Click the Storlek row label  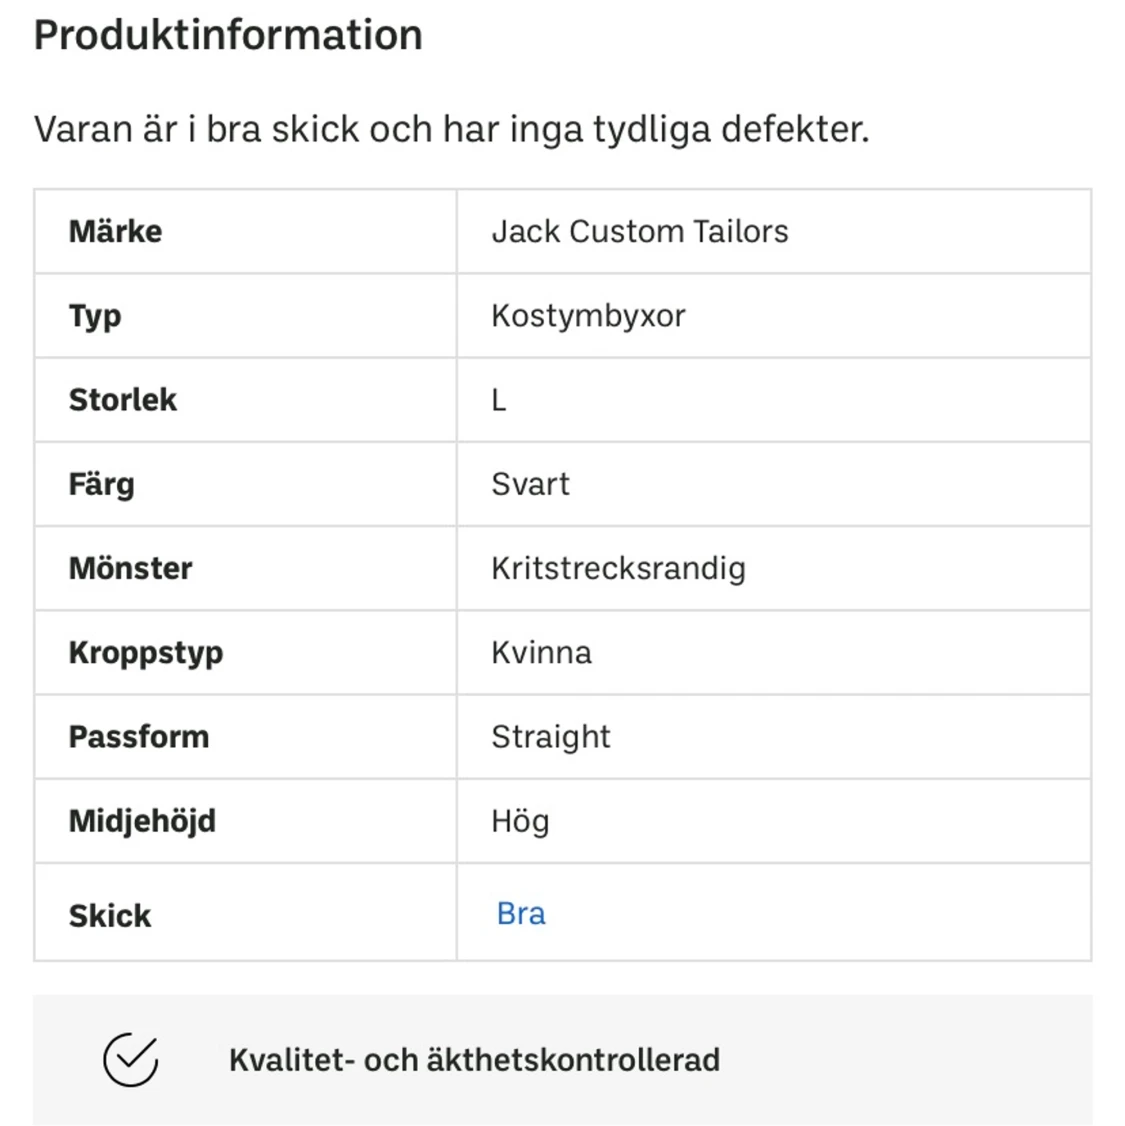tap(122, 400)
